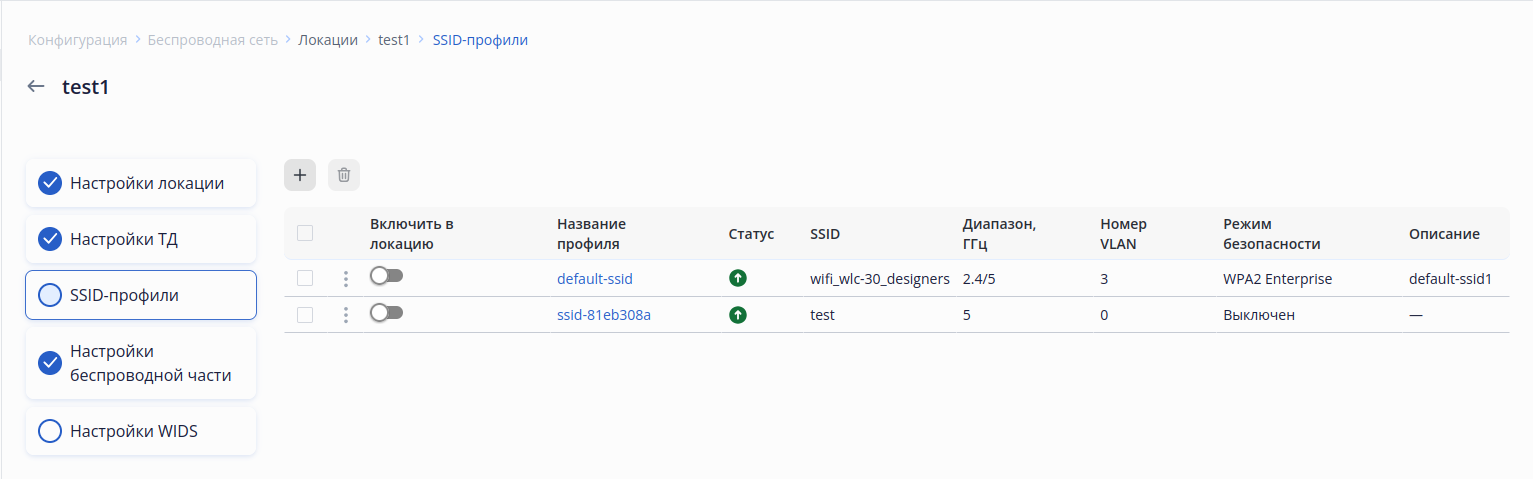Click checkmark icon of Настройки локации step
1533x479 pixels.
click(x=50, y=183)
